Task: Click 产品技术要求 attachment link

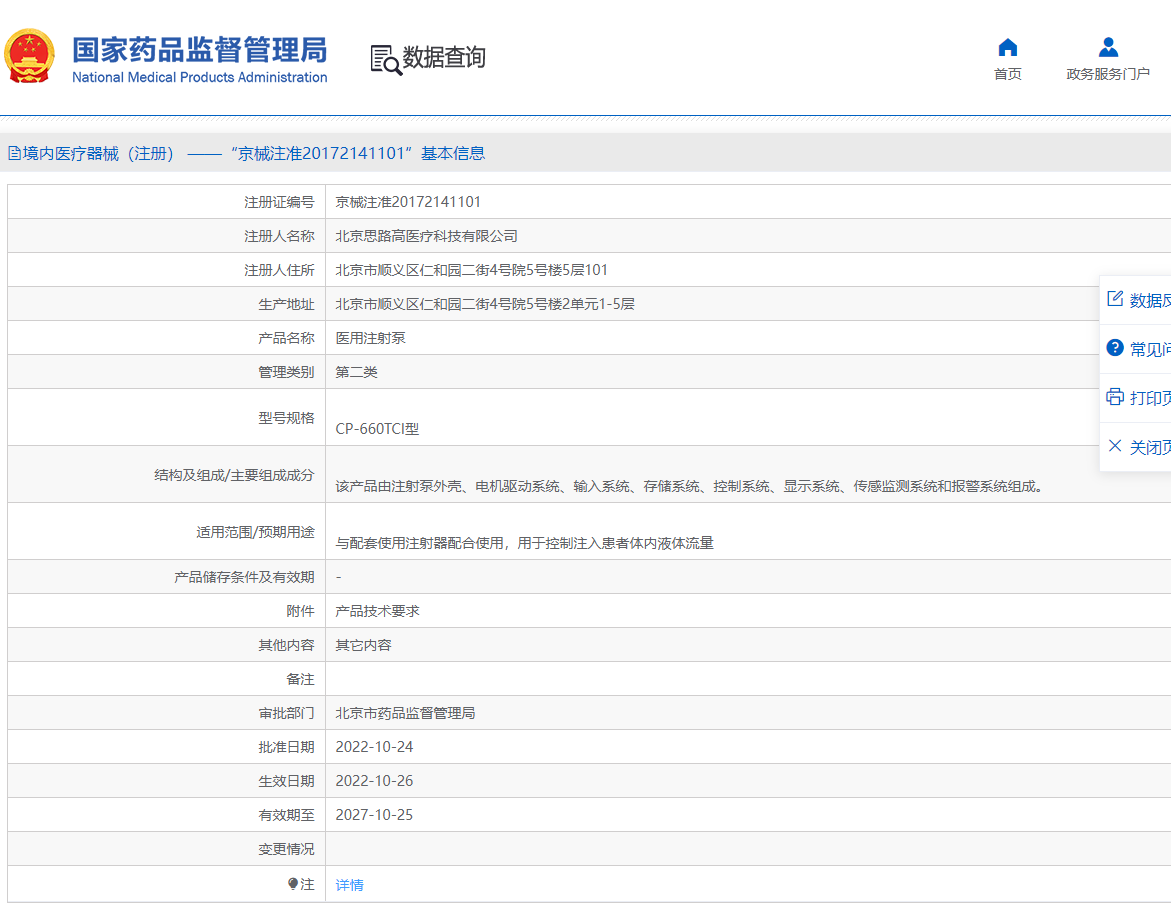Action: tap(377, 611)
